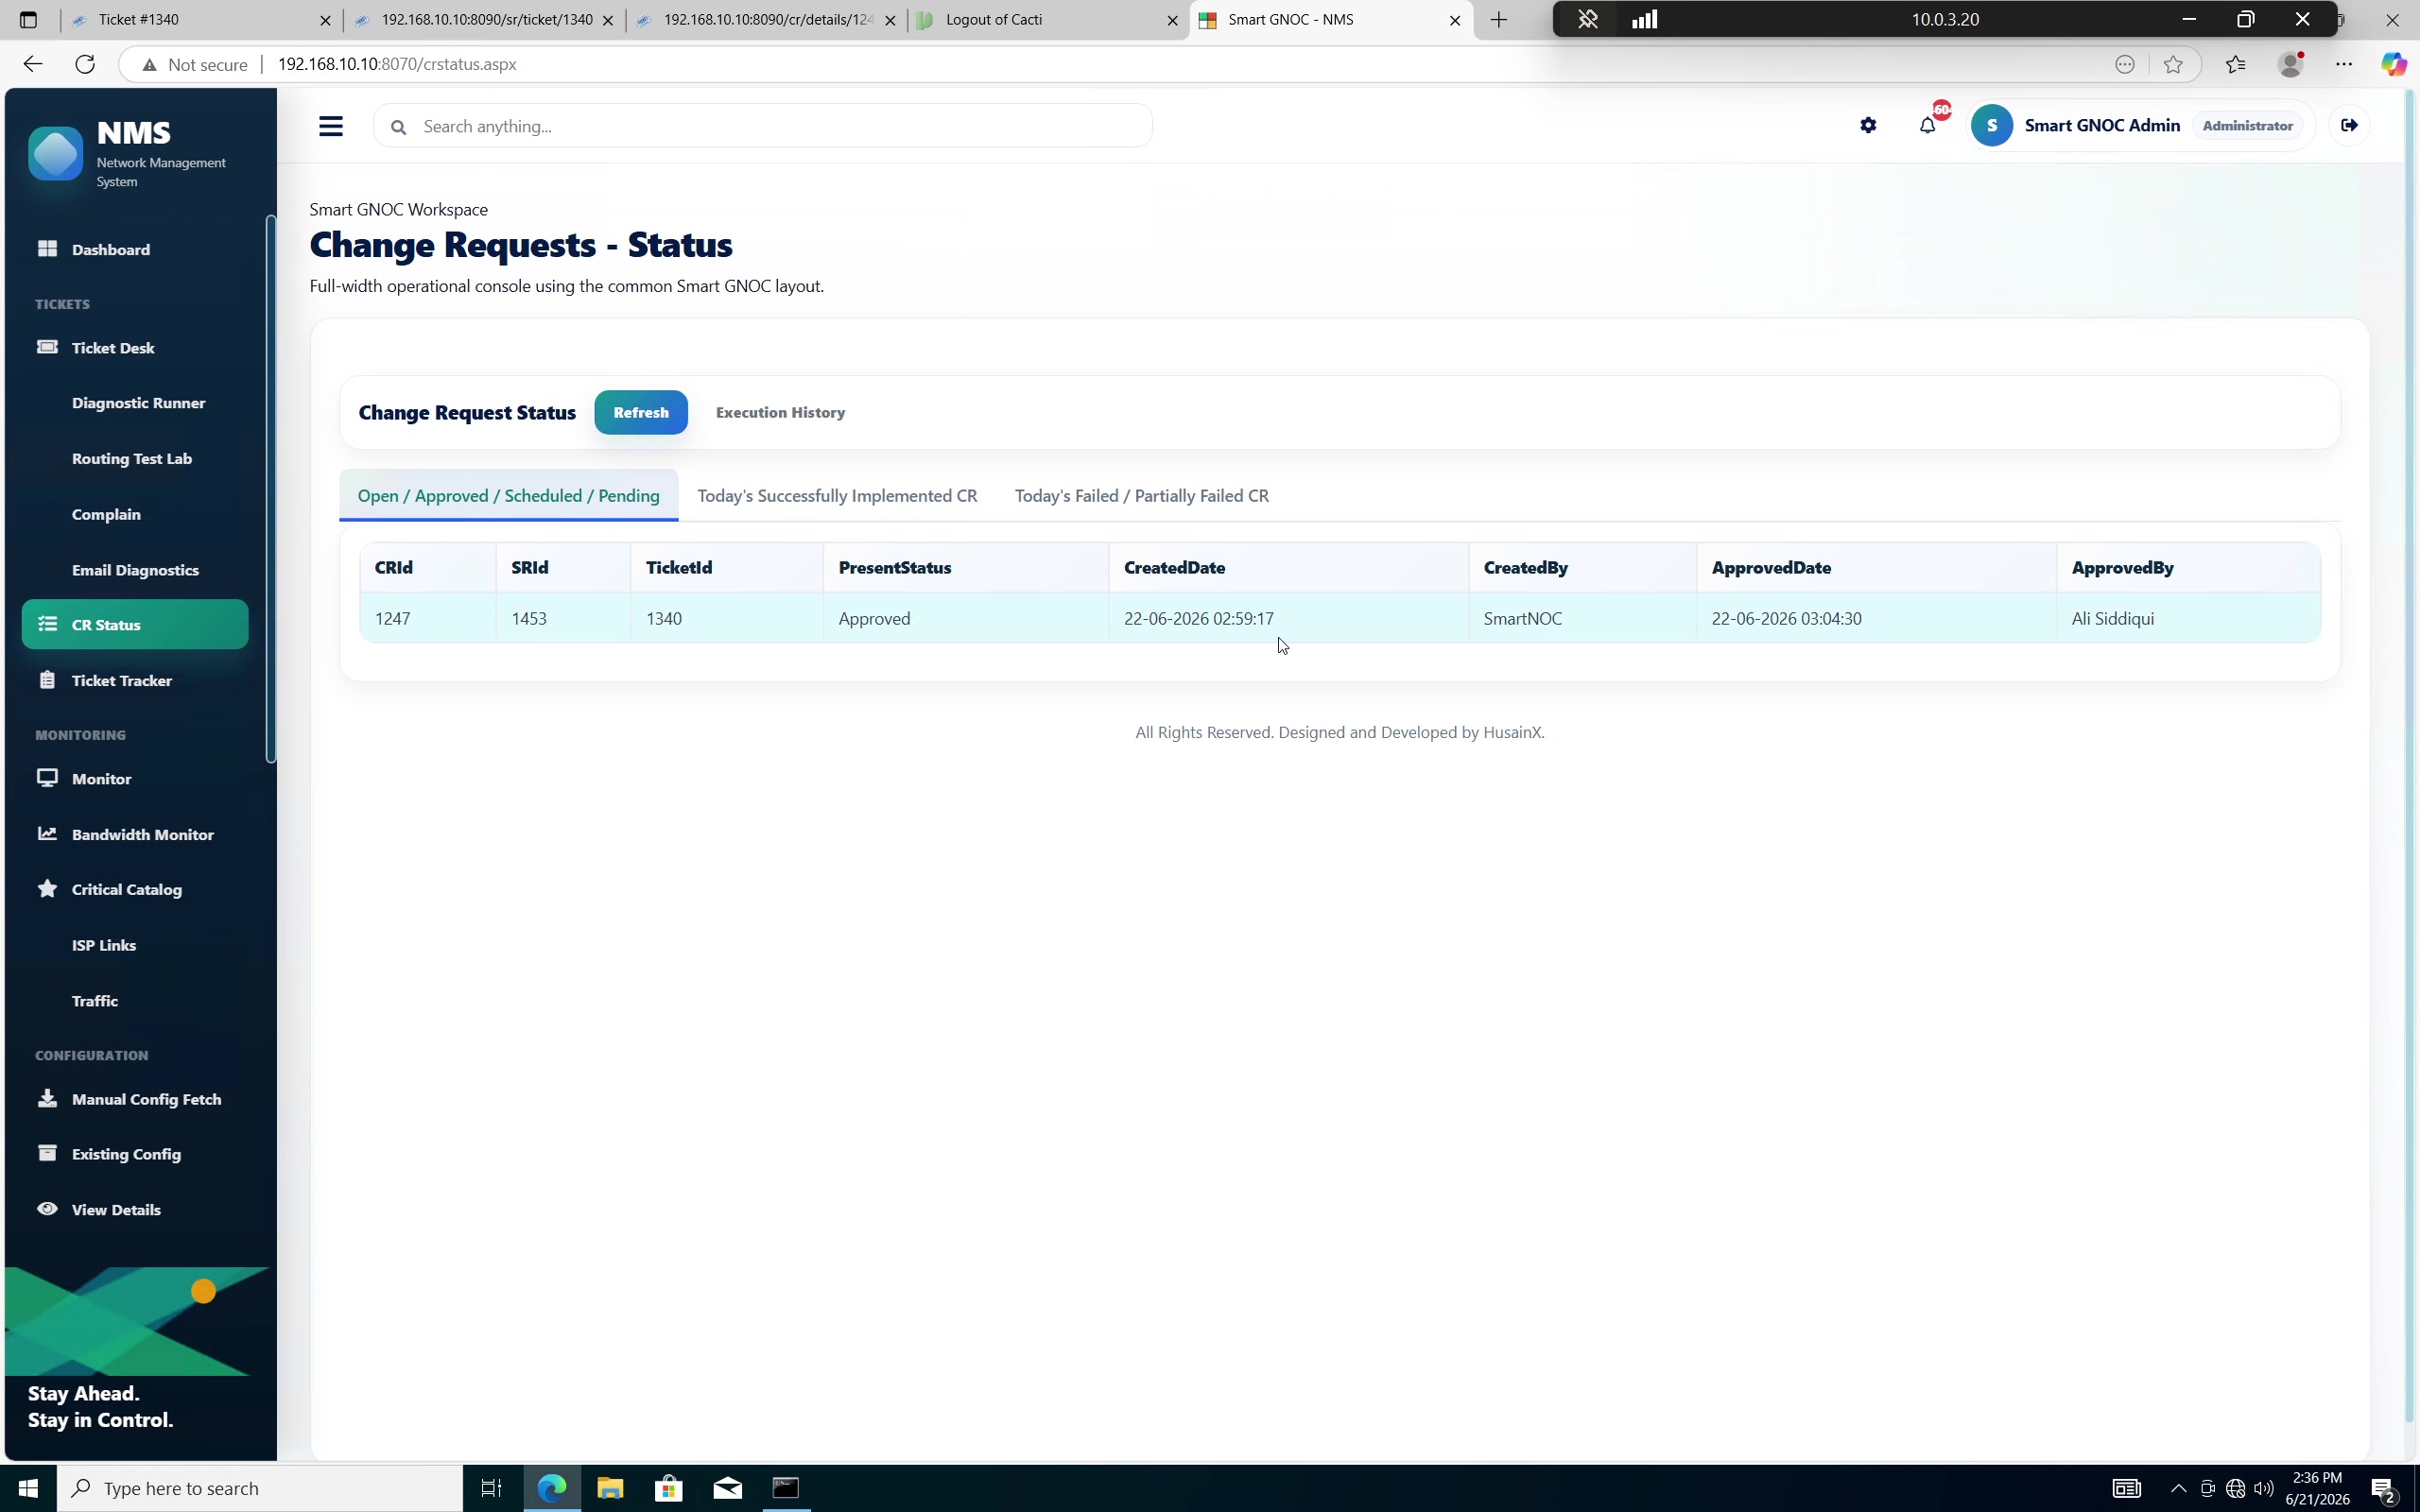Viewport: 2420px width, 1512px height.
Task: Open Ticket Tracker page
Action: 135,681
